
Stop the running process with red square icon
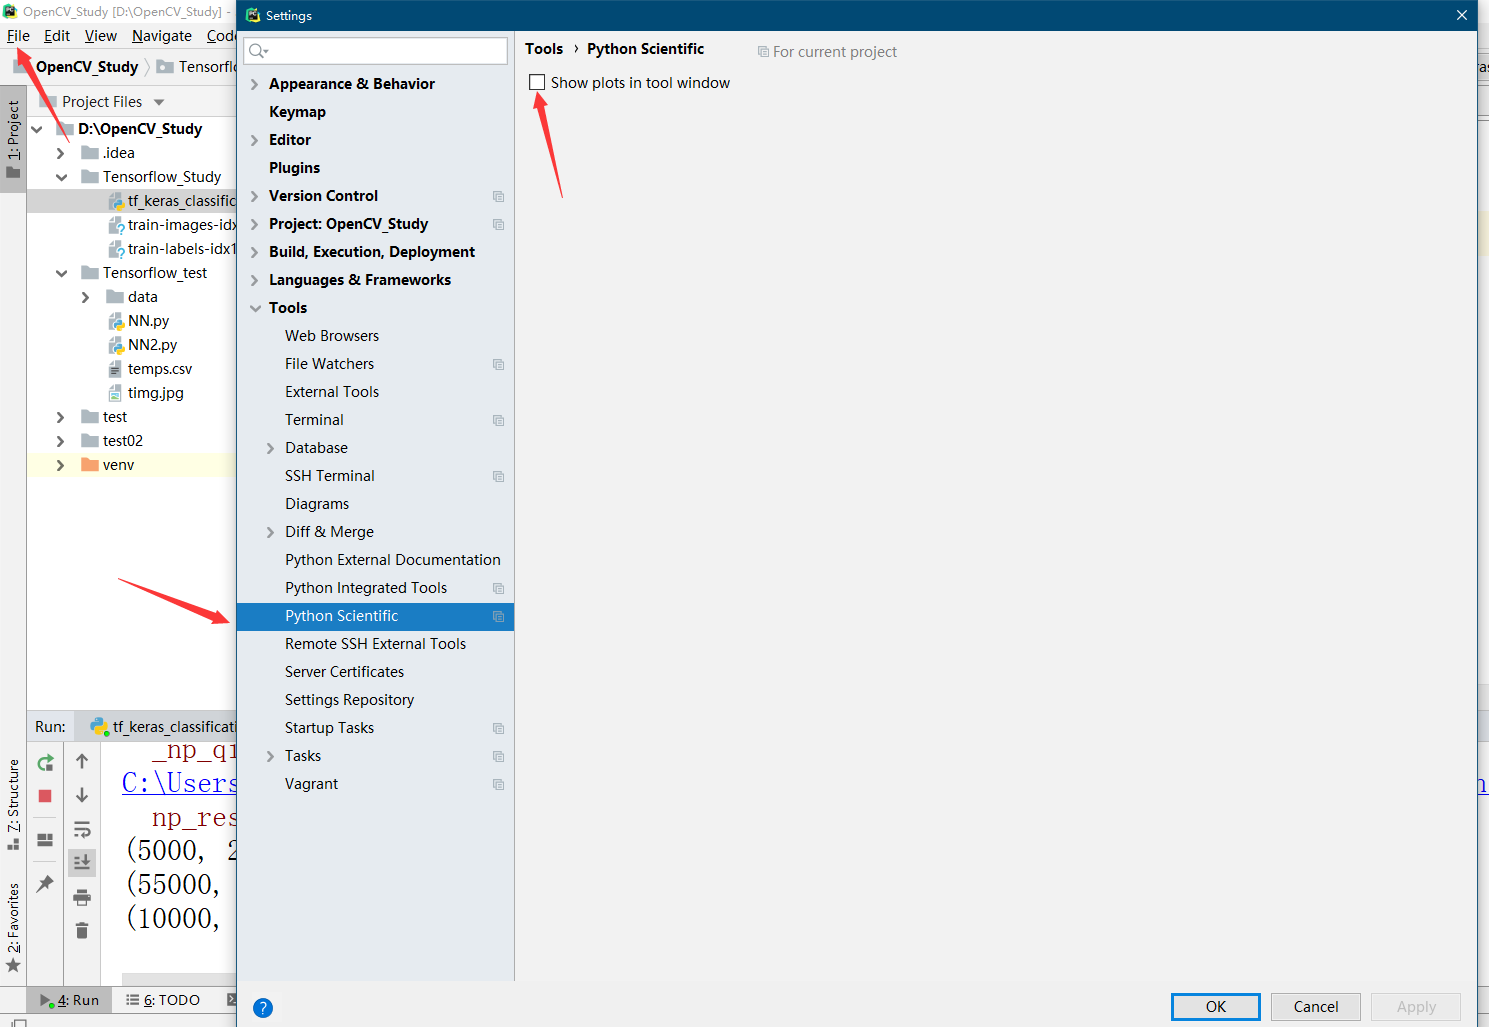tap(44, 796)
